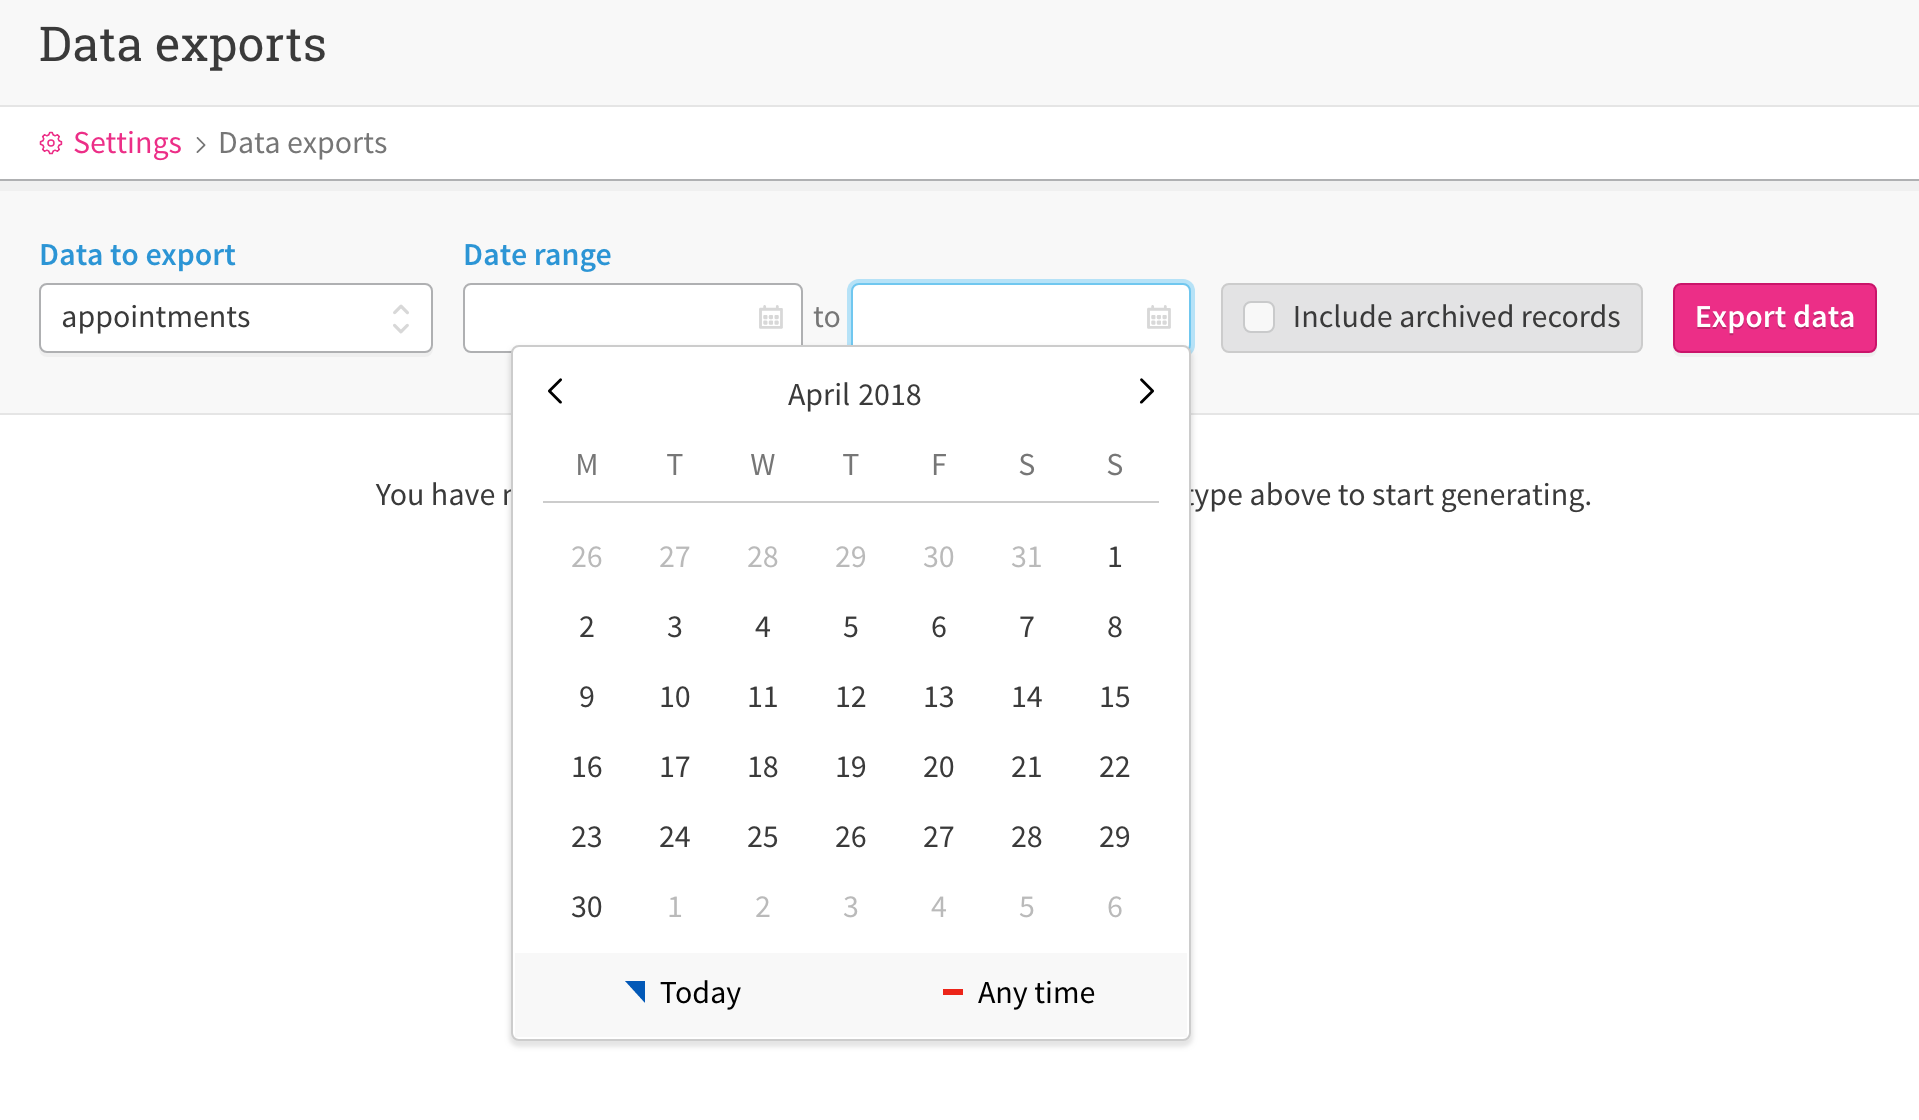1919x1120 pixels.
Task: Click the Data exports breadcrumb item
Action: [x=302, y=143]
